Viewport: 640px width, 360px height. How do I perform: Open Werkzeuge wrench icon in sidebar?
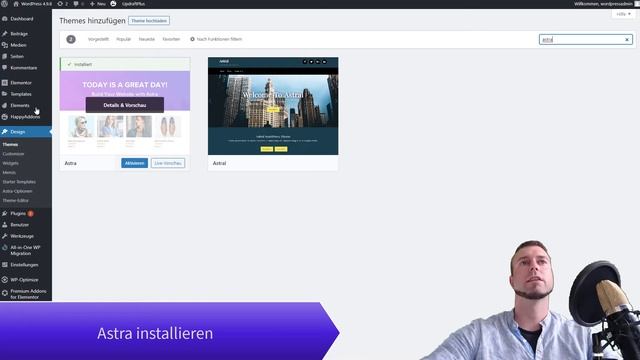point(4,236)
